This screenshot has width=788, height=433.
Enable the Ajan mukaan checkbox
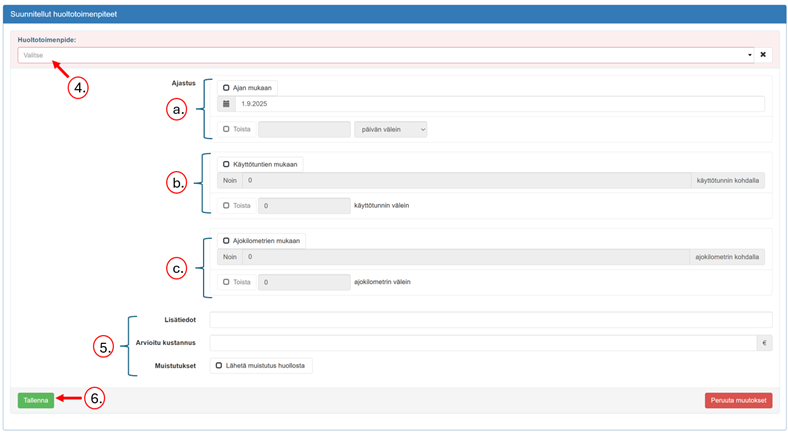(227, 88)
